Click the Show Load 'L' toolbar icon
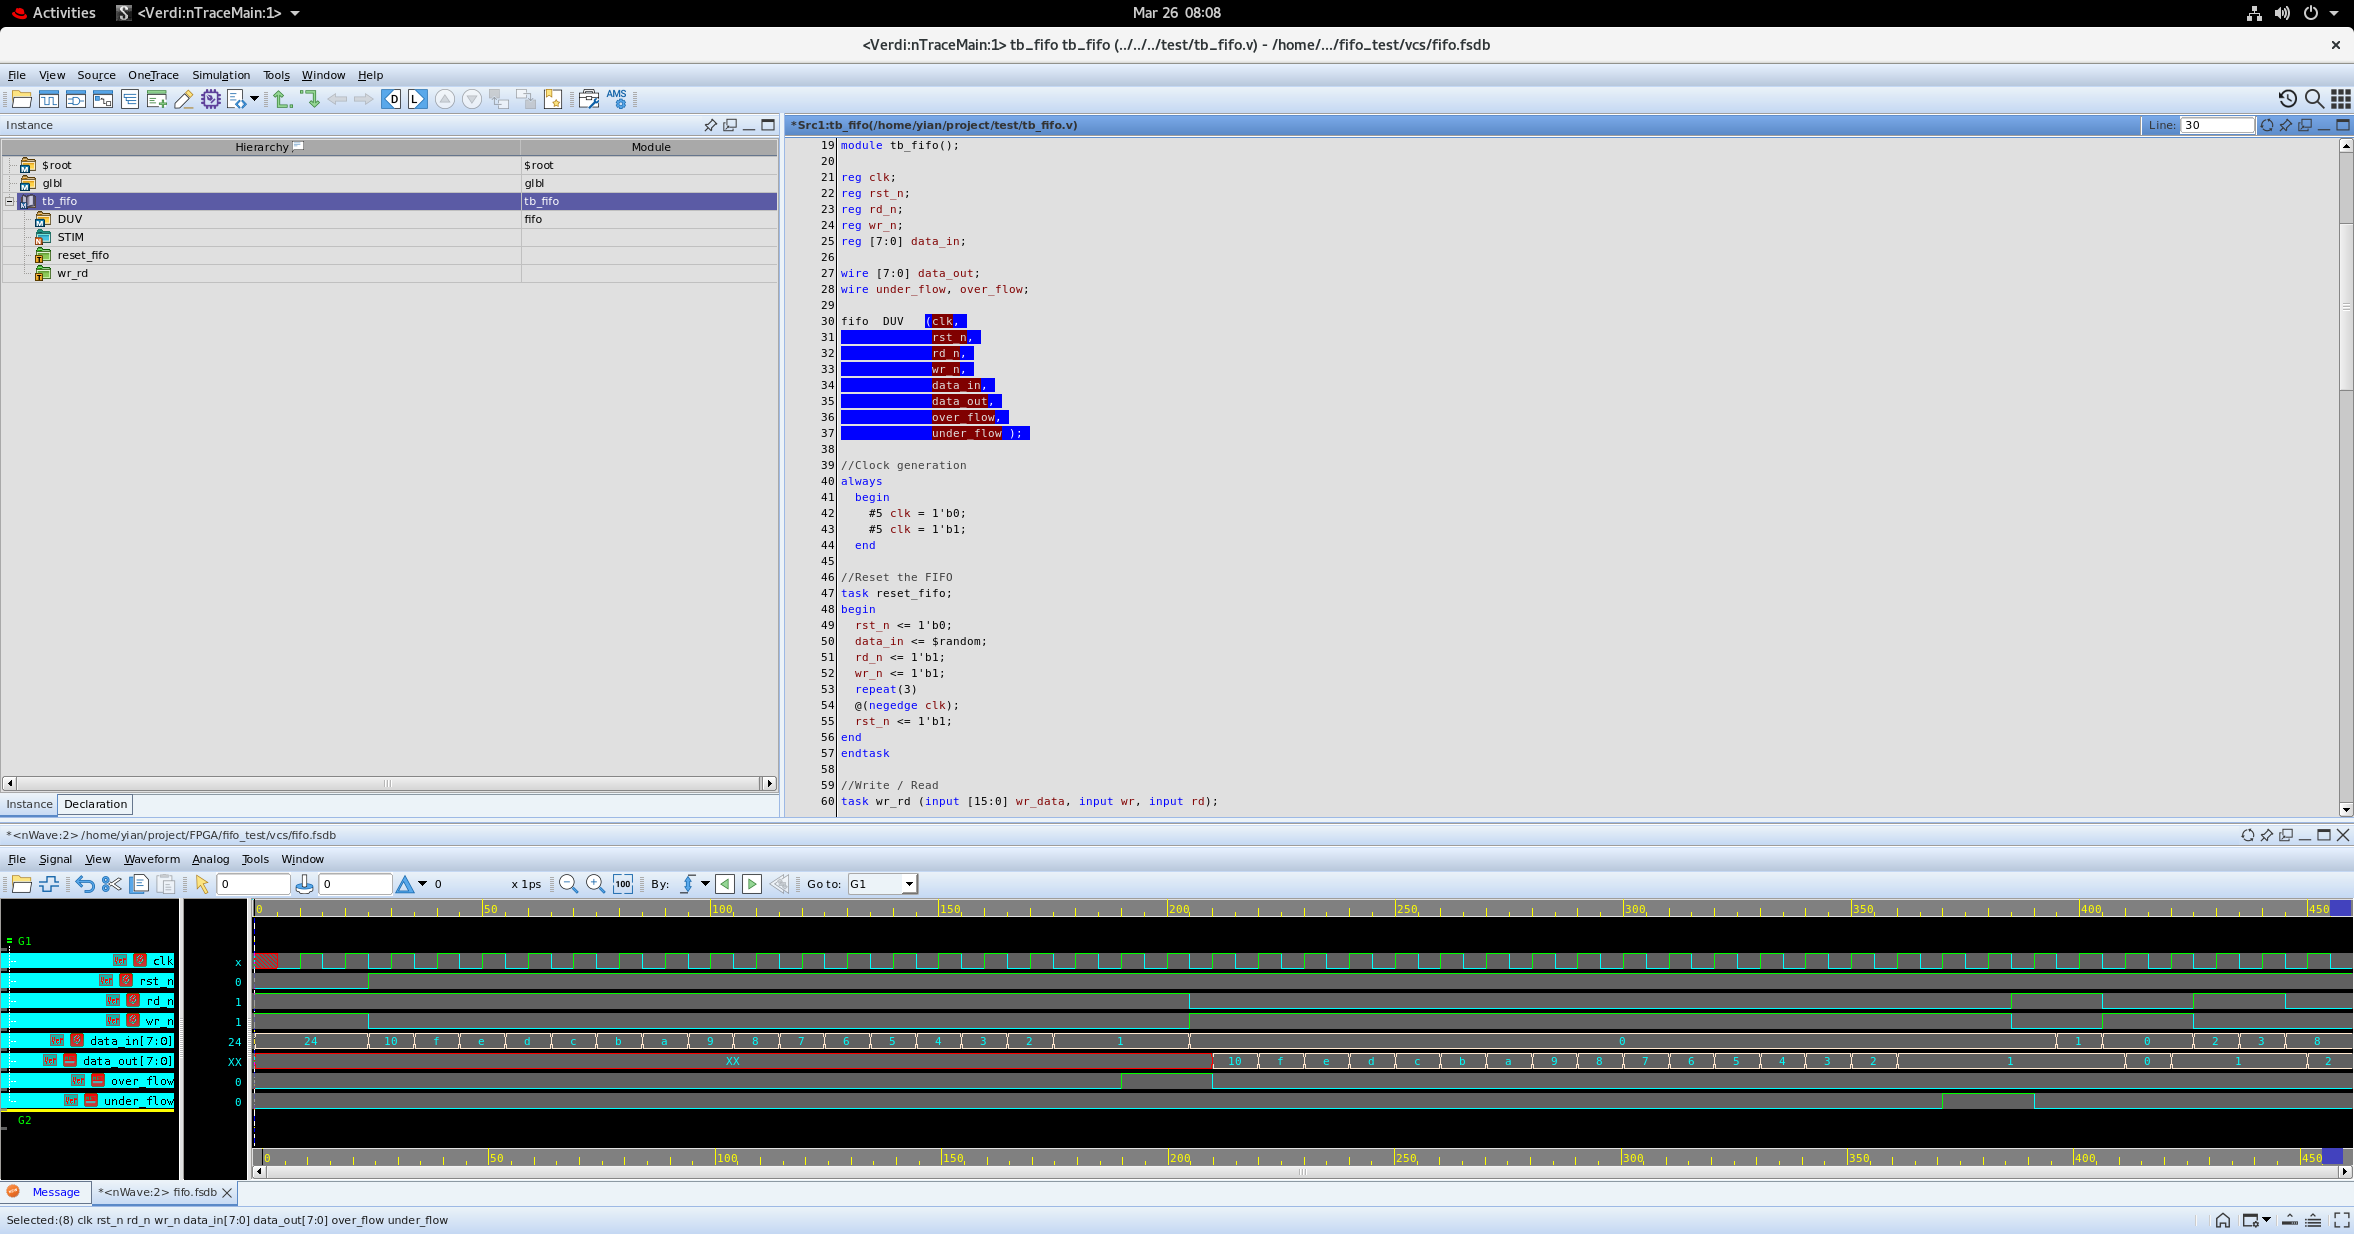The width and height of the screenshot is (2354, 1234). click(x=418, y=99)
